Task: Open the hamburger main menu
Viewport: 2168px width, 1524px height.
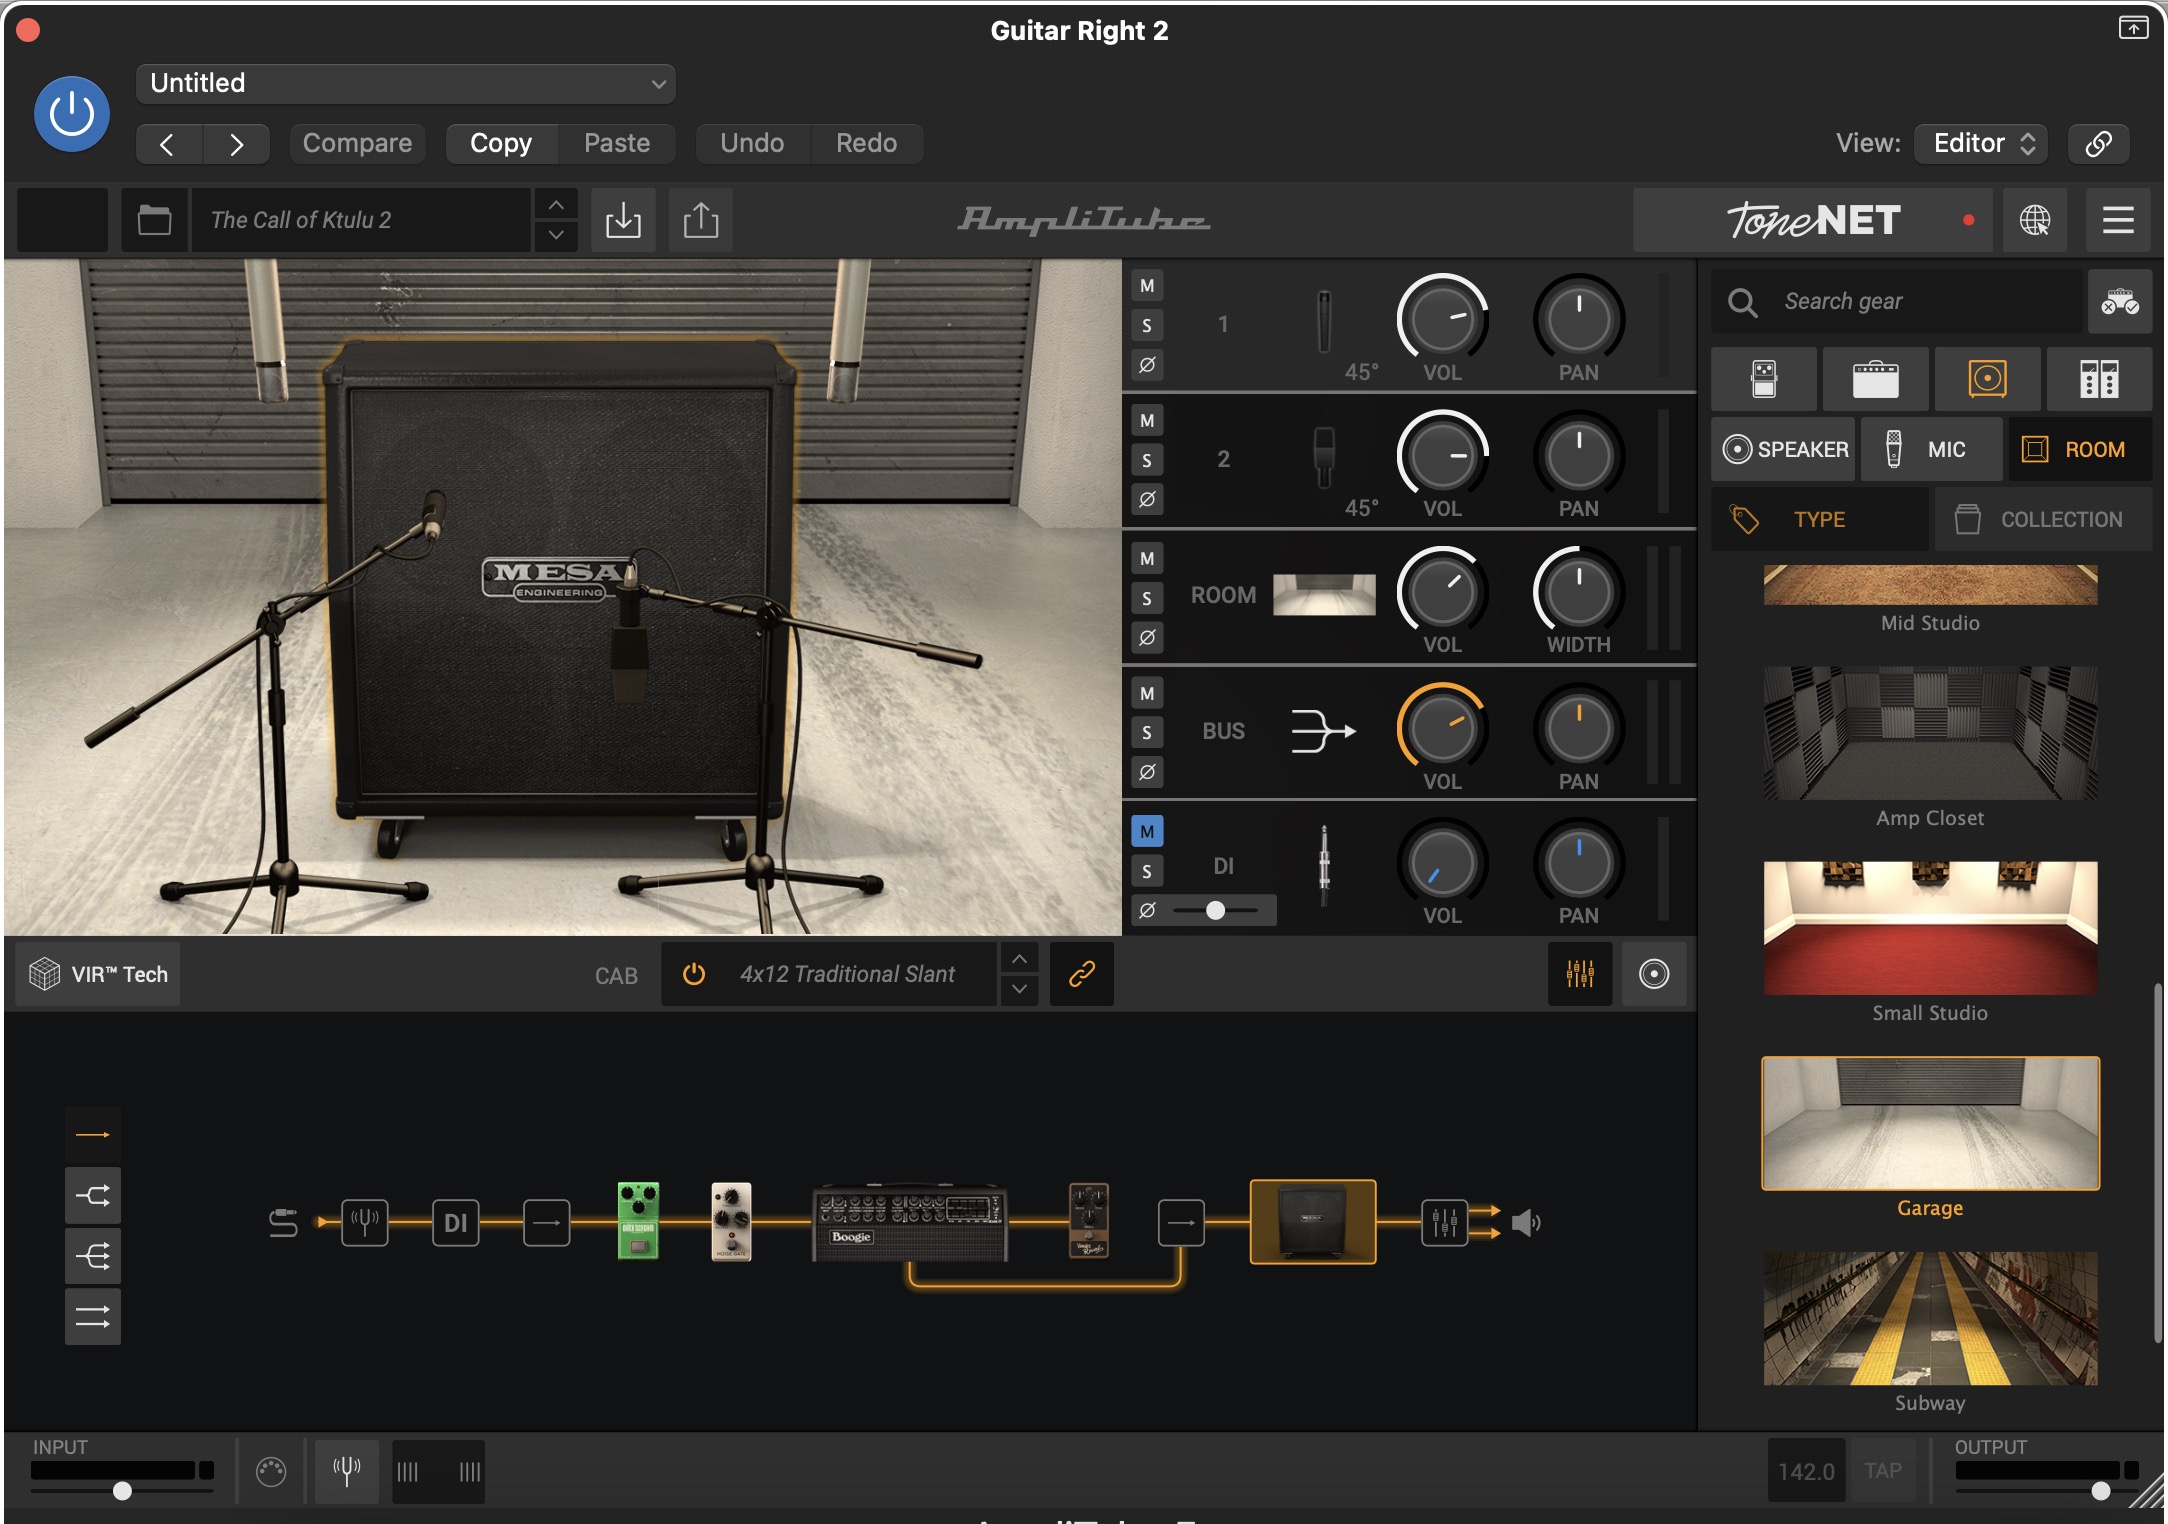Action: tap(2118, 220)
